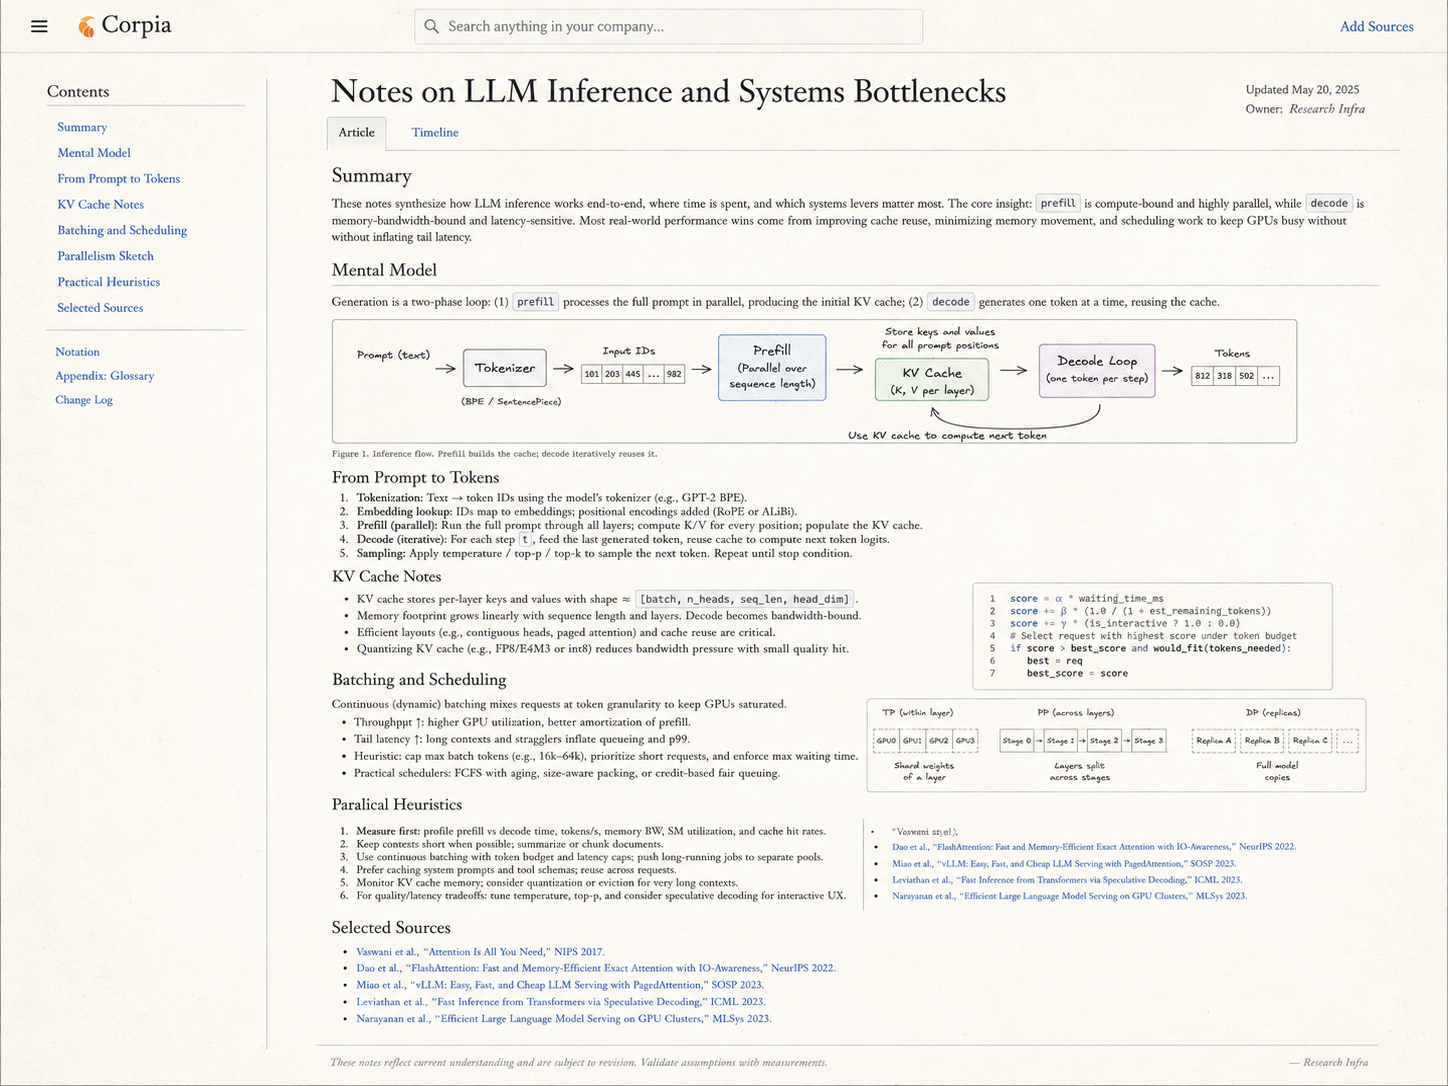
Task: Go to Mental Model section link
Action: [x=94, y=153]
